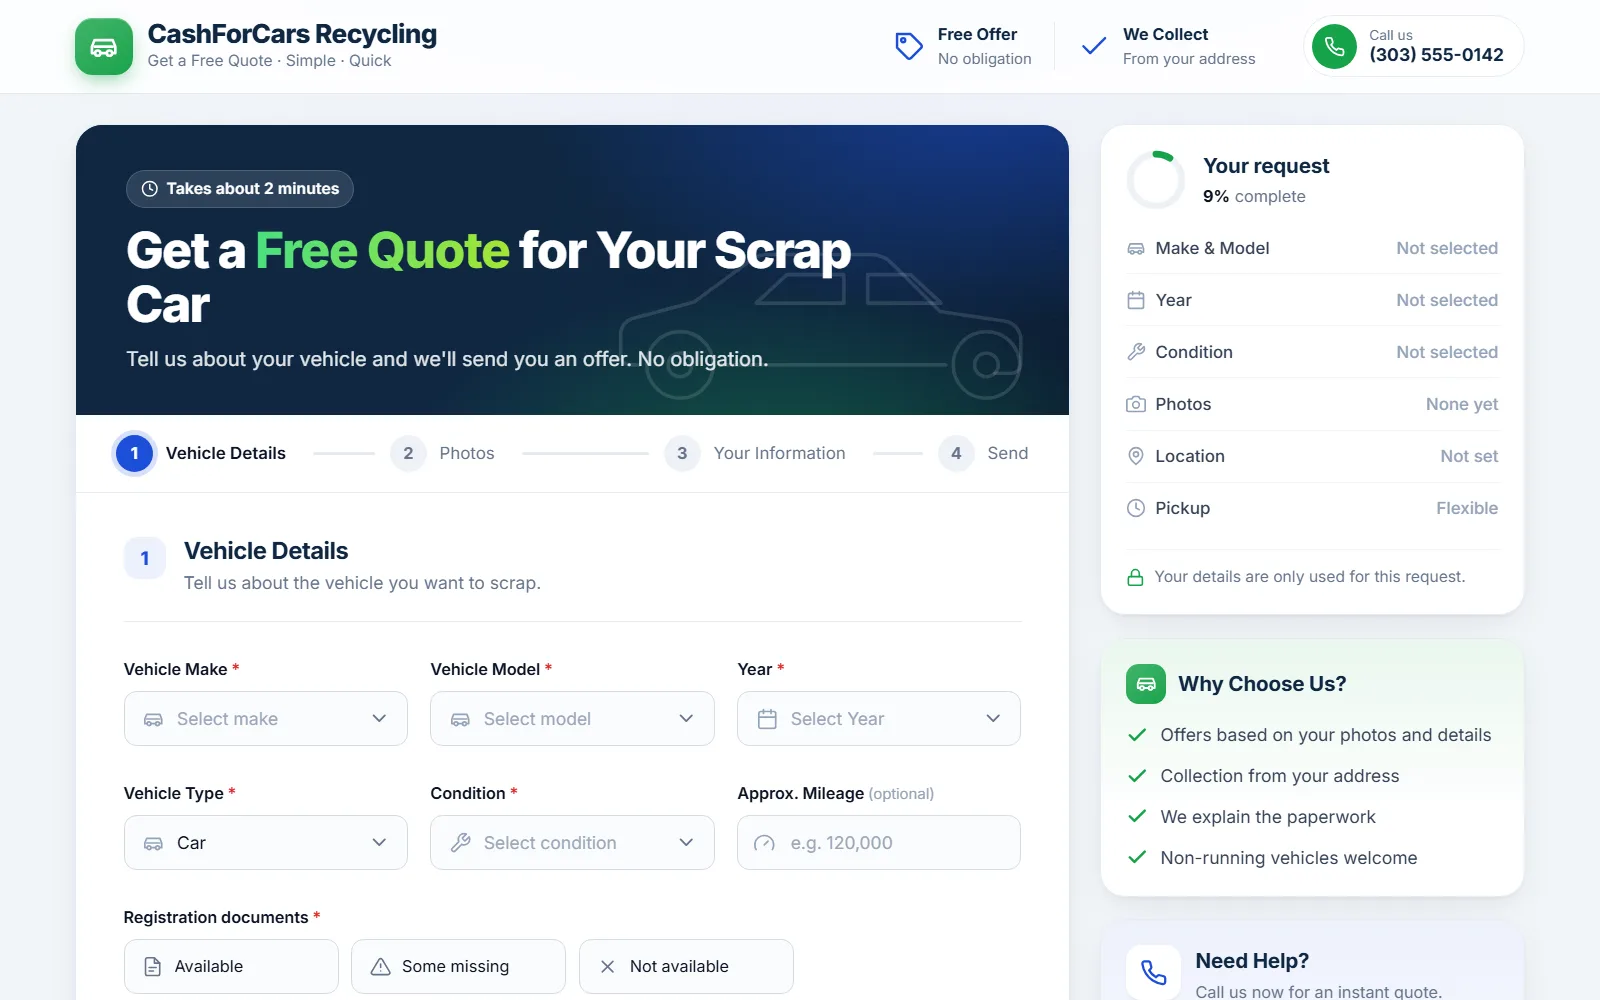
Task: Go to step 4 Send
Action: coord(984,453)
